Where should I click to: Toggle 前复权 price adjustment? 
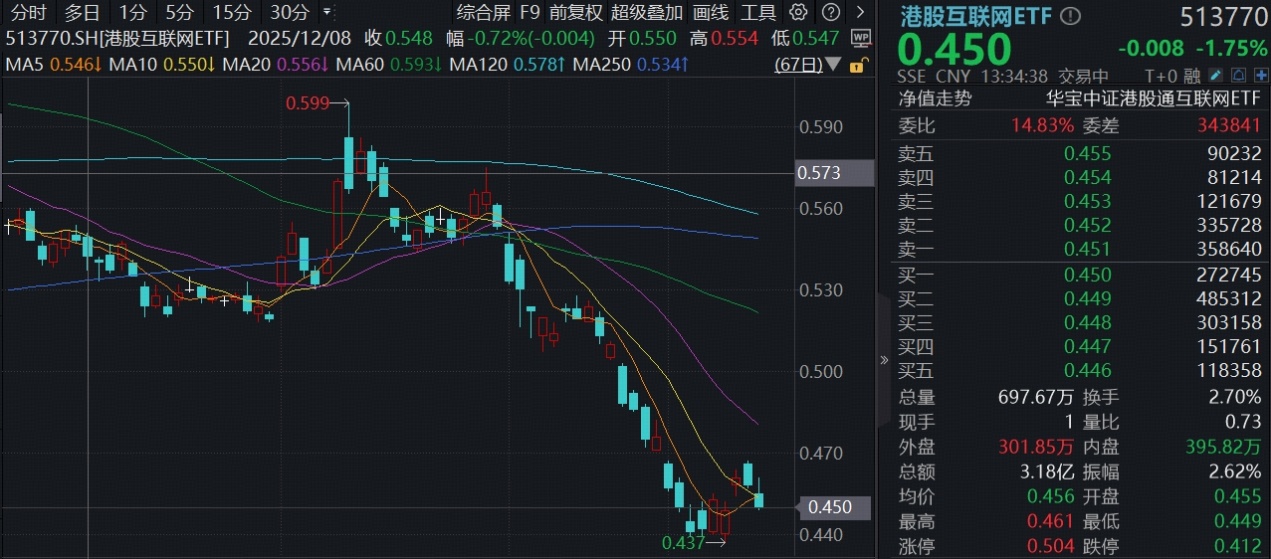577,13
